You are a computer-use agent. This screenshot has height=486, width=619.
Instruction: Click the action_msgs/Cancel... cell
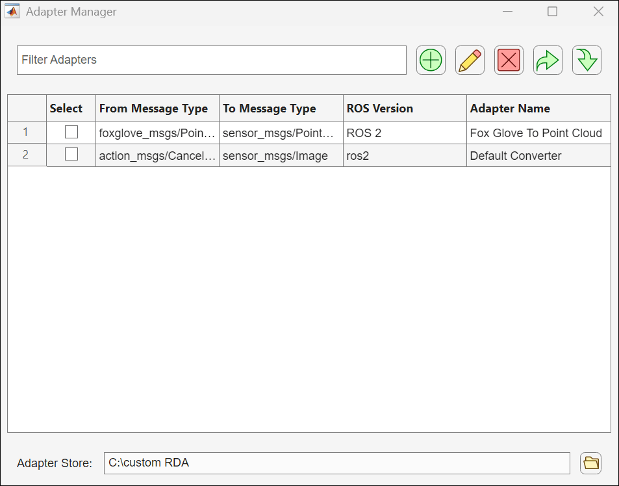point(158,156)
